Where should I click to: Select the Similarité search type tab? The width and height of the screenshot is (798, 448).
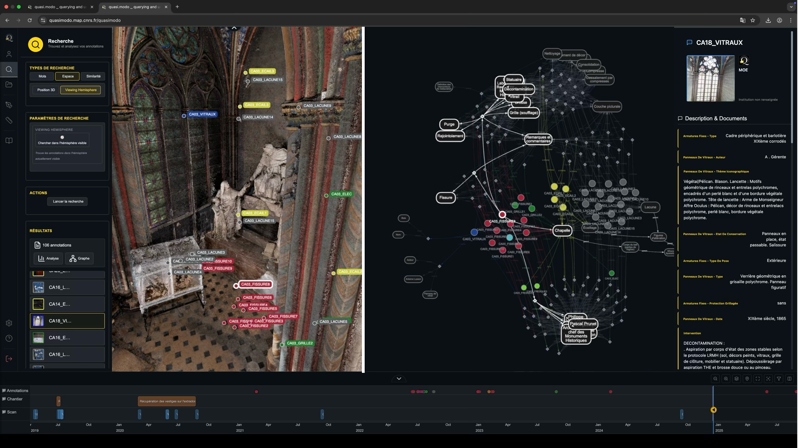tap(93, 76)
